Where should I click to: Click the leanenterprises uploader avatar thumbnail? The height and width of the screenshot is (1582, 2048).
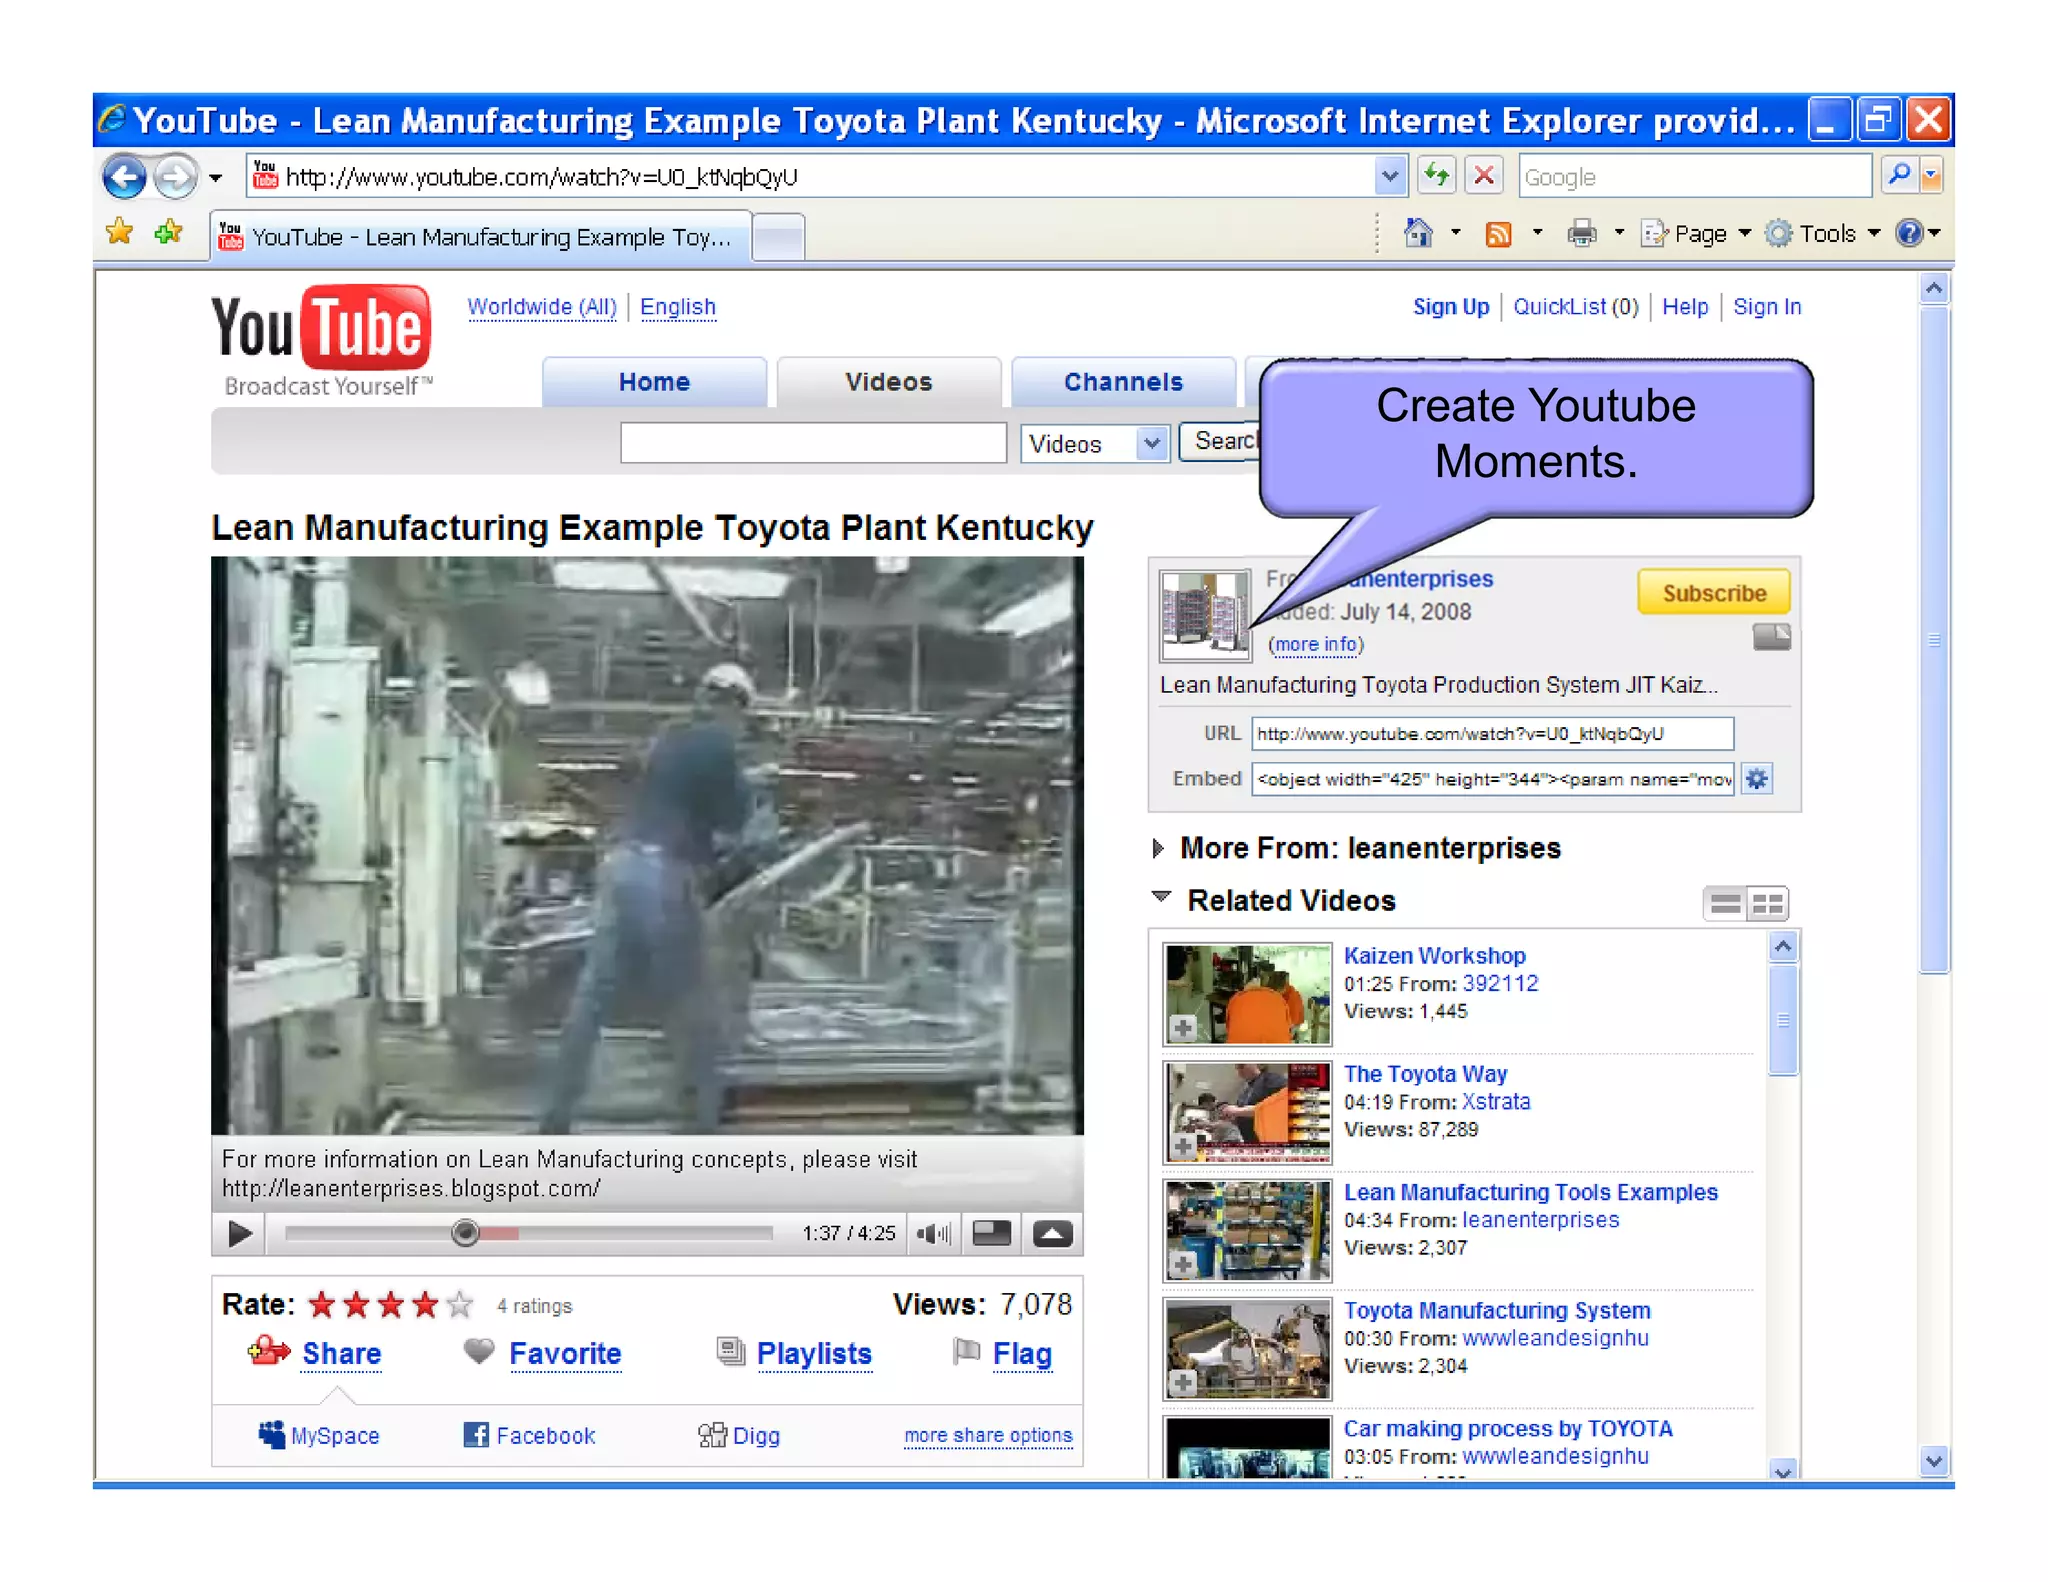[x=1204, y=616]
